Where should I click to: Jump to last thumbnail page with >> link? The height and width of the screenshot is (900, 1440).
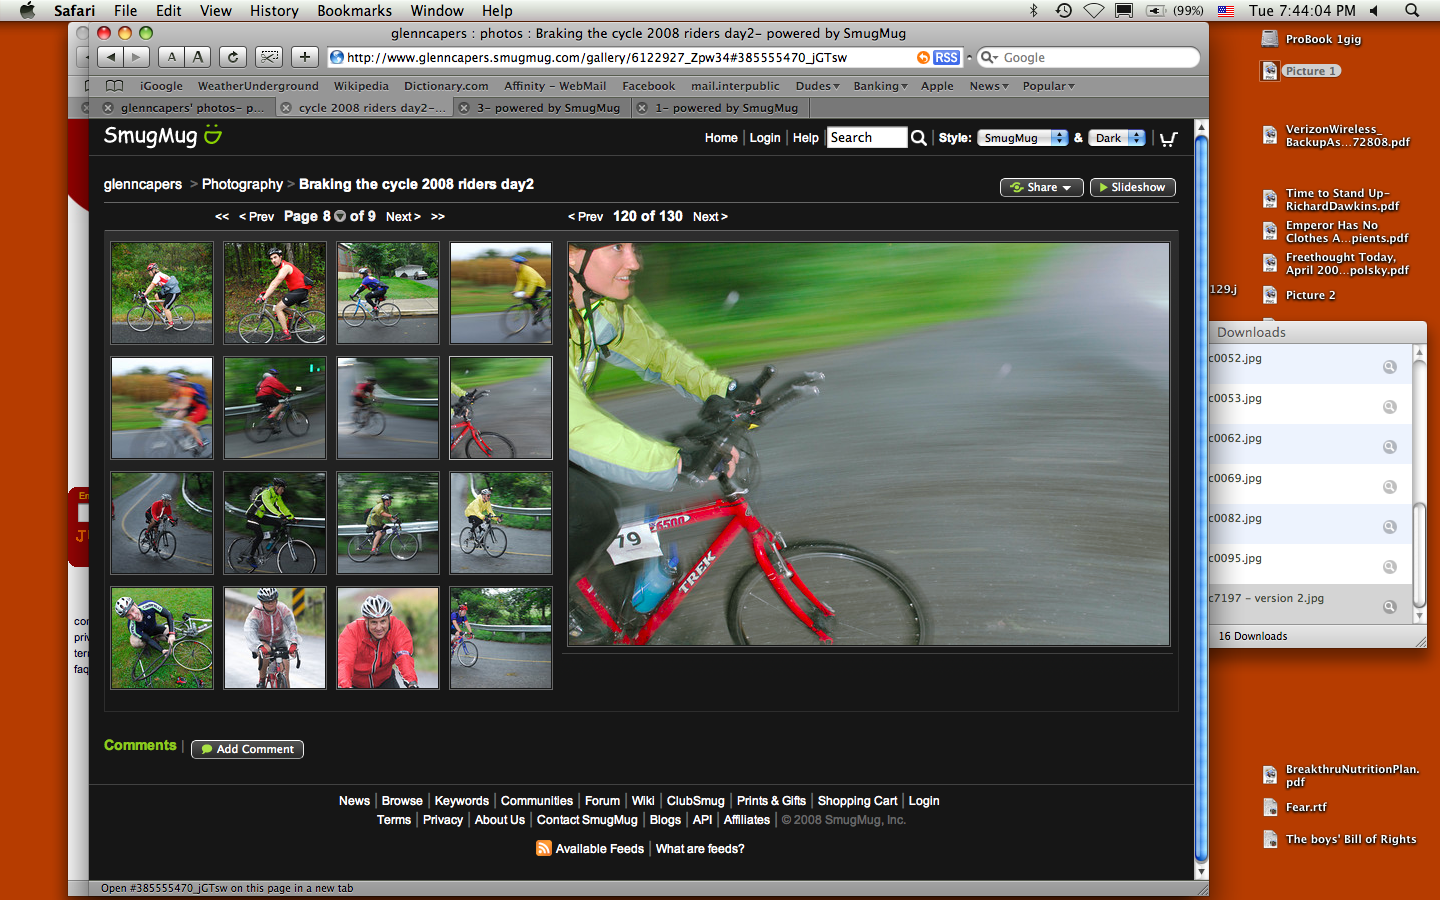[x=438, y=216]
